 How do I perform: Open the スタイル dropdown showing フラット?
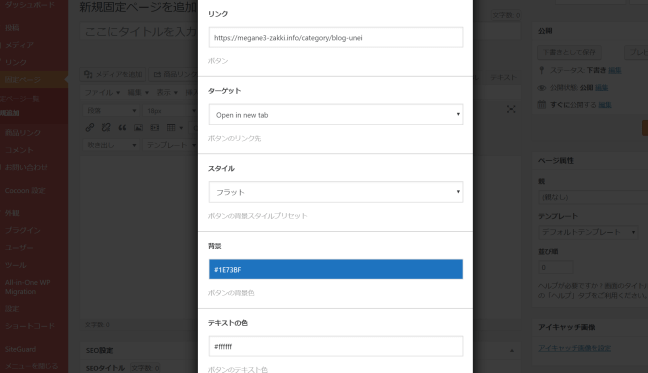pos(336,192)
